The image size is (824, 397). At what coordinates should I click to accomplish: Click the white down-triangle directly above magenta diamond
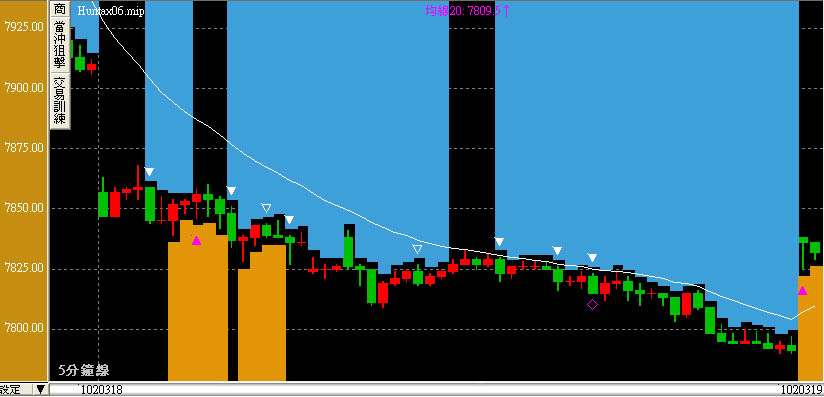pyautogui.click(x=592, y=258)
